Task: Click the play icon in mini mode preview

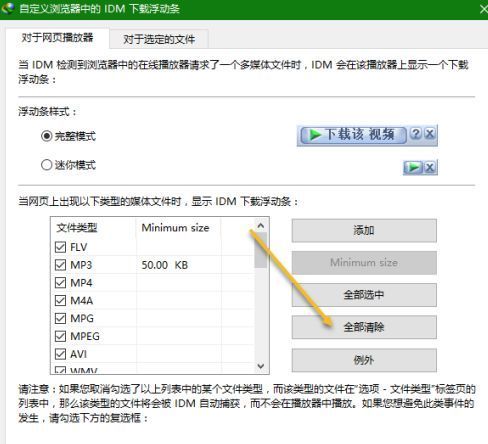Action: [413, 167]
